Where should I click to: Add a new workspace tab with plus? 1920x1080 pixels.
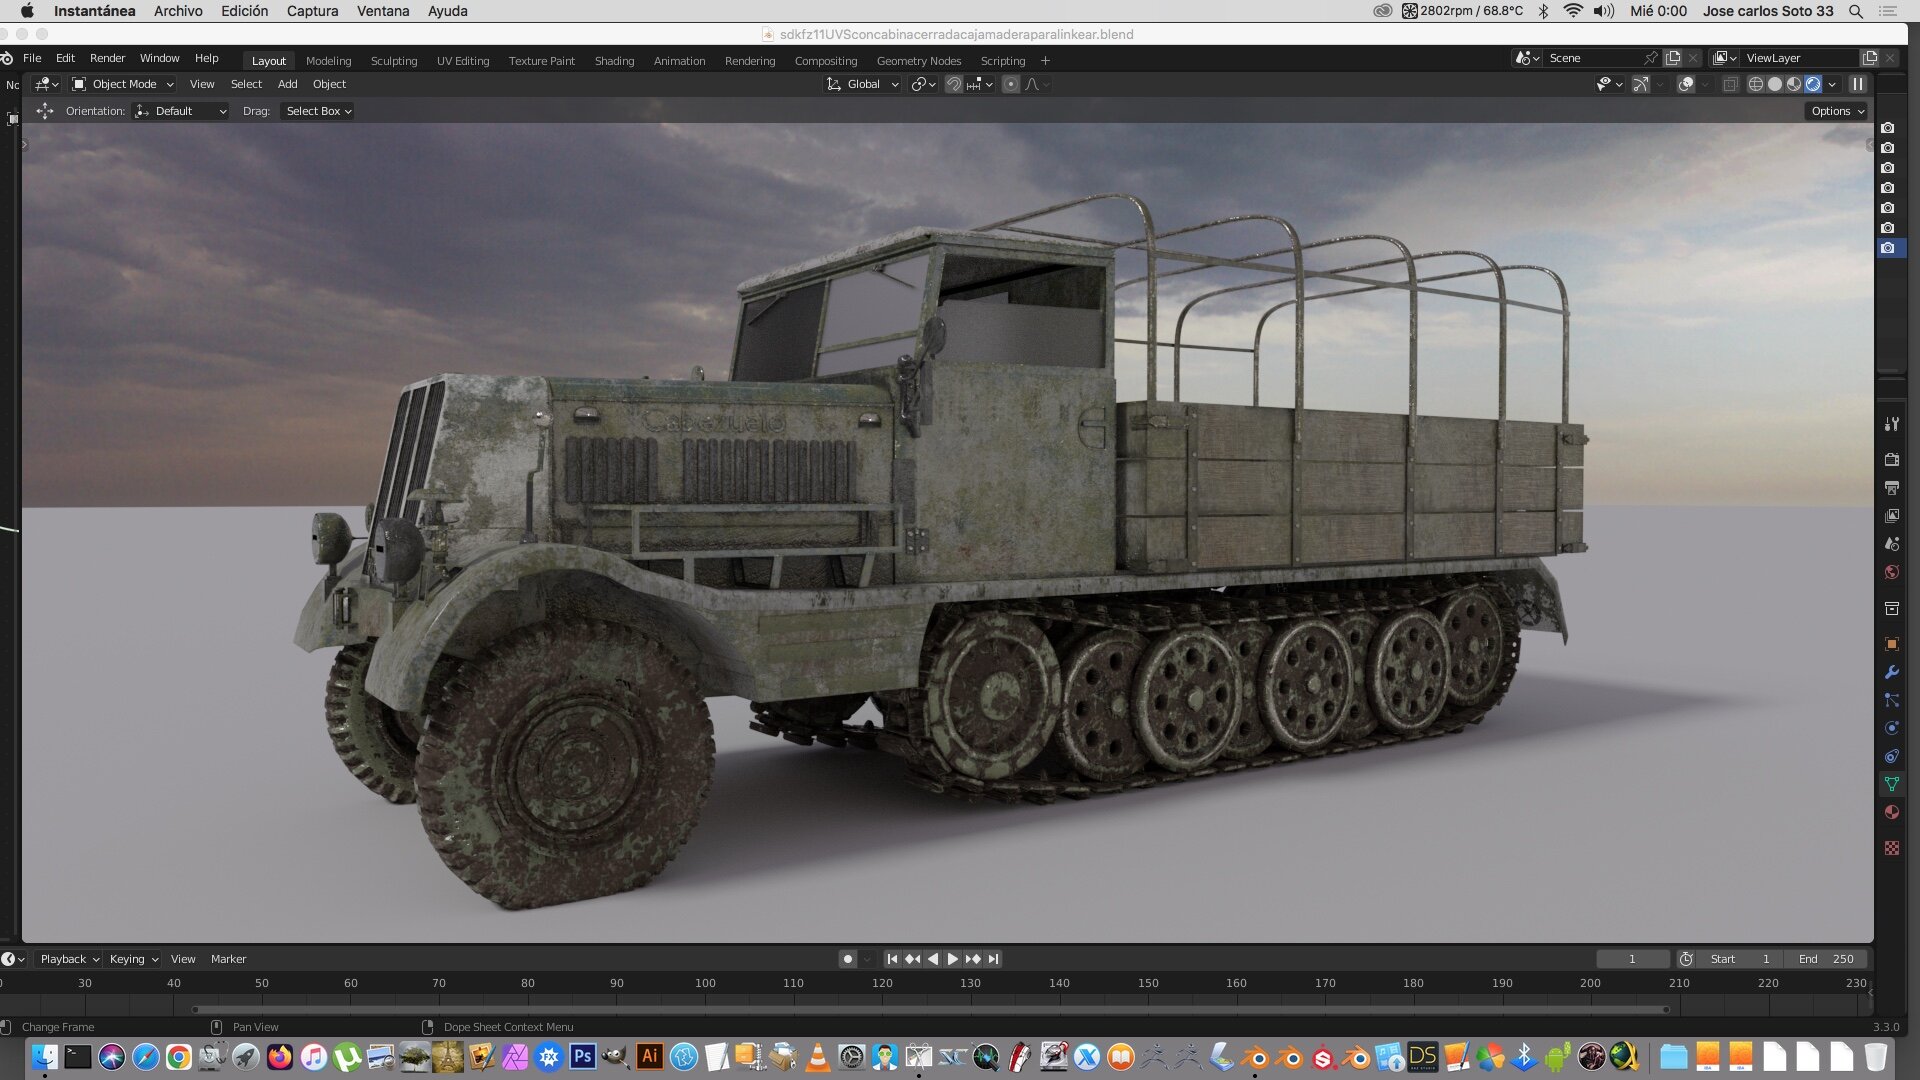(x=1045, y=61)
